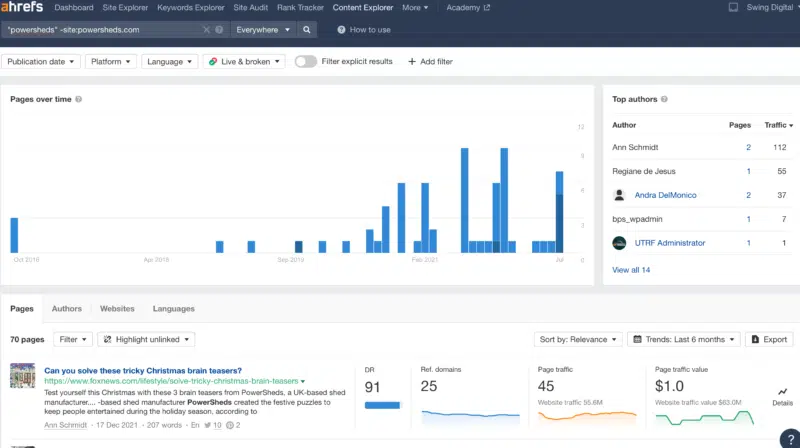Go to Dashboard
Screen dimensions: 800x448
tap(74, 7)
